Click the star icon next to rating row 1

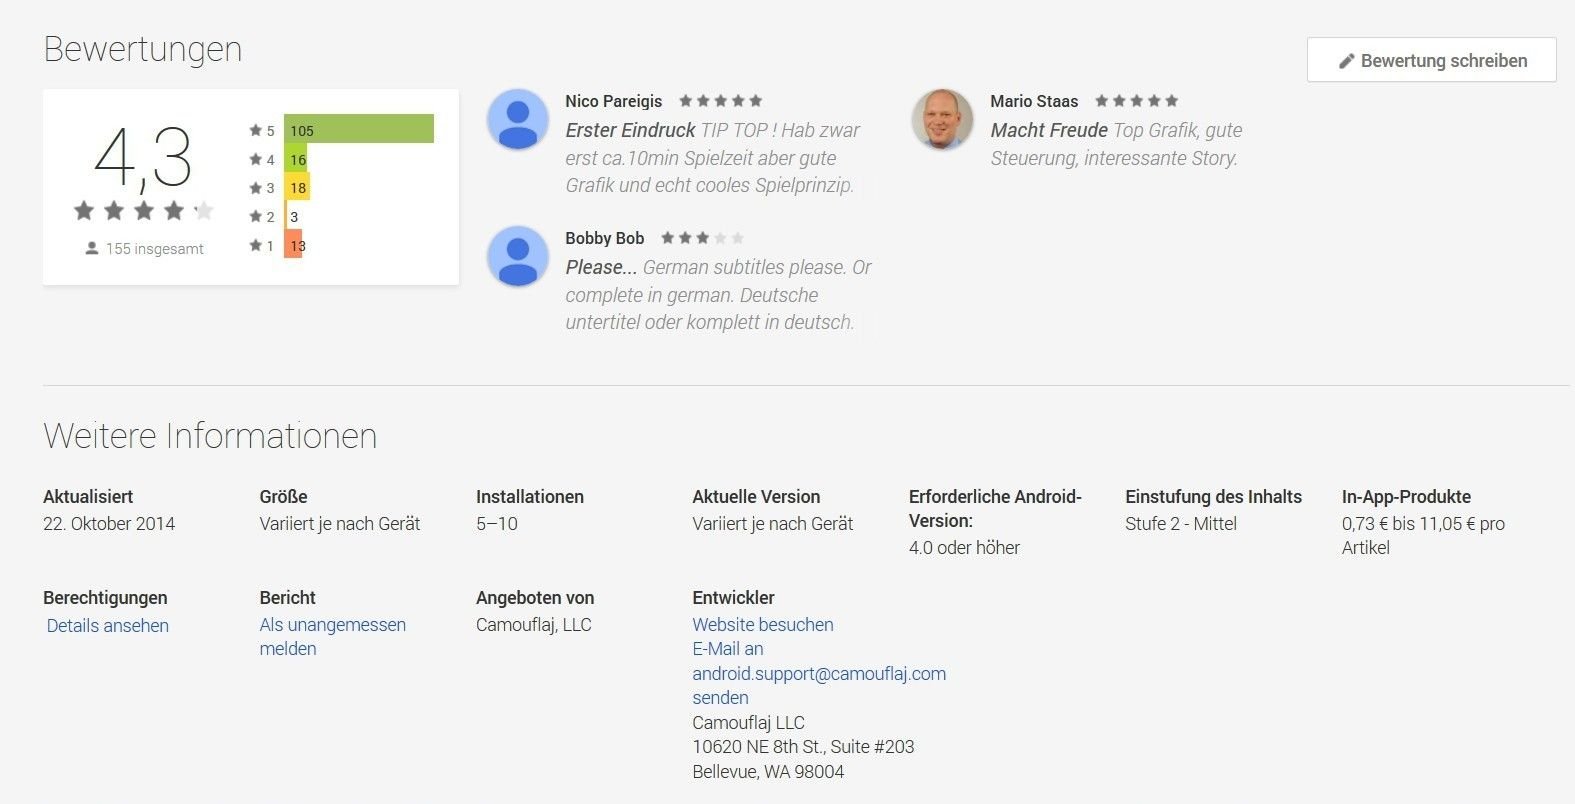pos(255,245)
